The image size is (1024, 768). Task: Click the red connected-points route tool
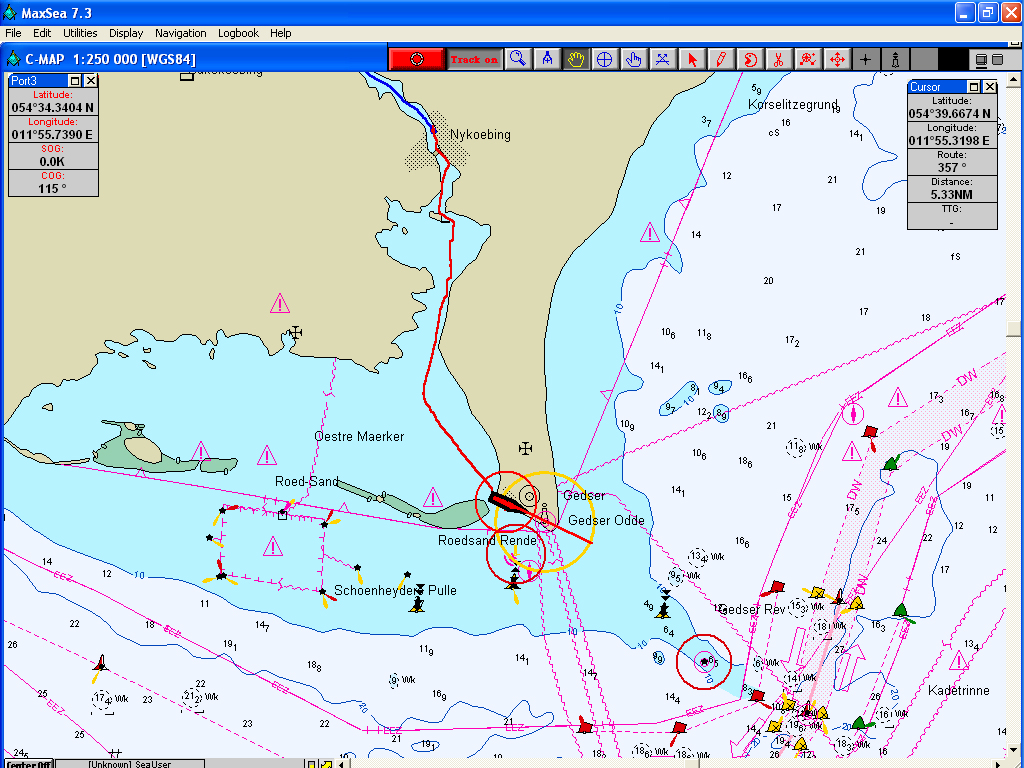(807, 59)
